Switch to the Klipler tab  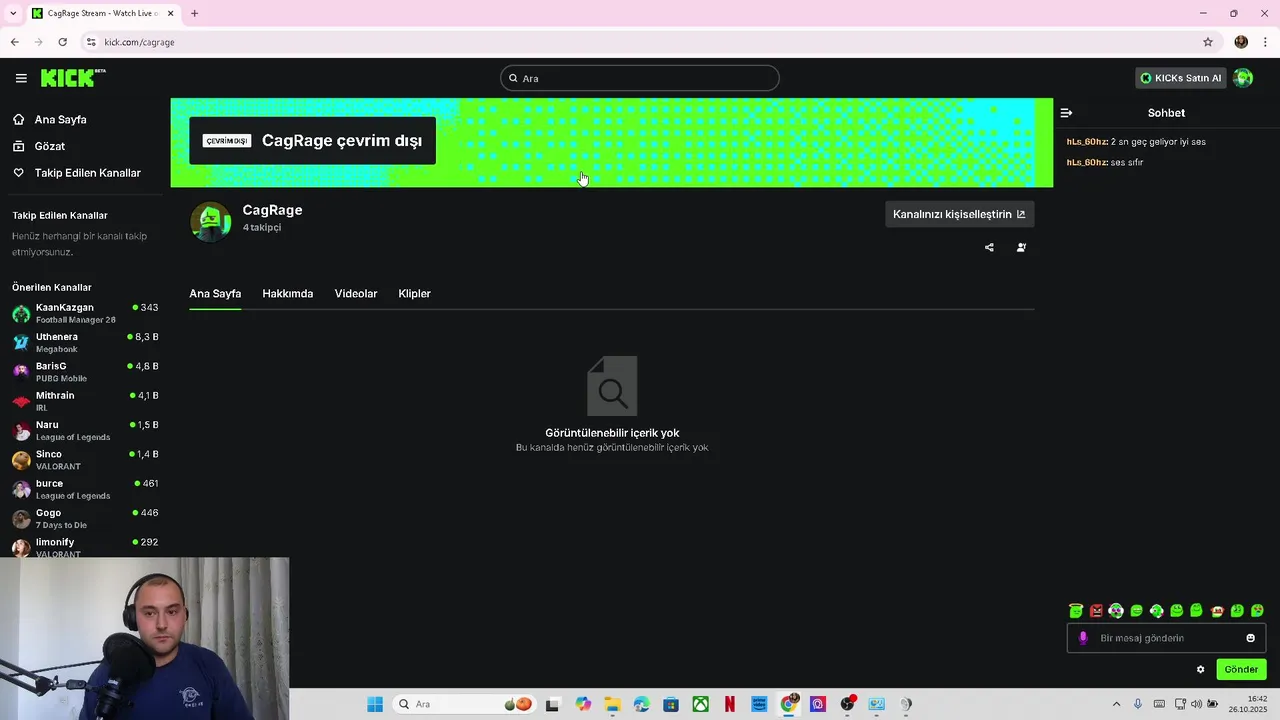click(414, 293)
